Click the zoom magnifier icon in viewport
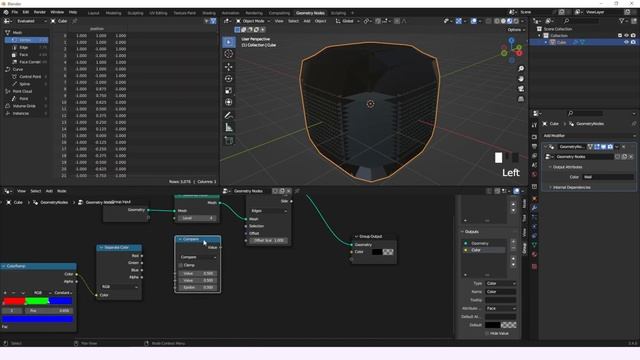Viewport: 640px width, 360px height. [521, 69]
